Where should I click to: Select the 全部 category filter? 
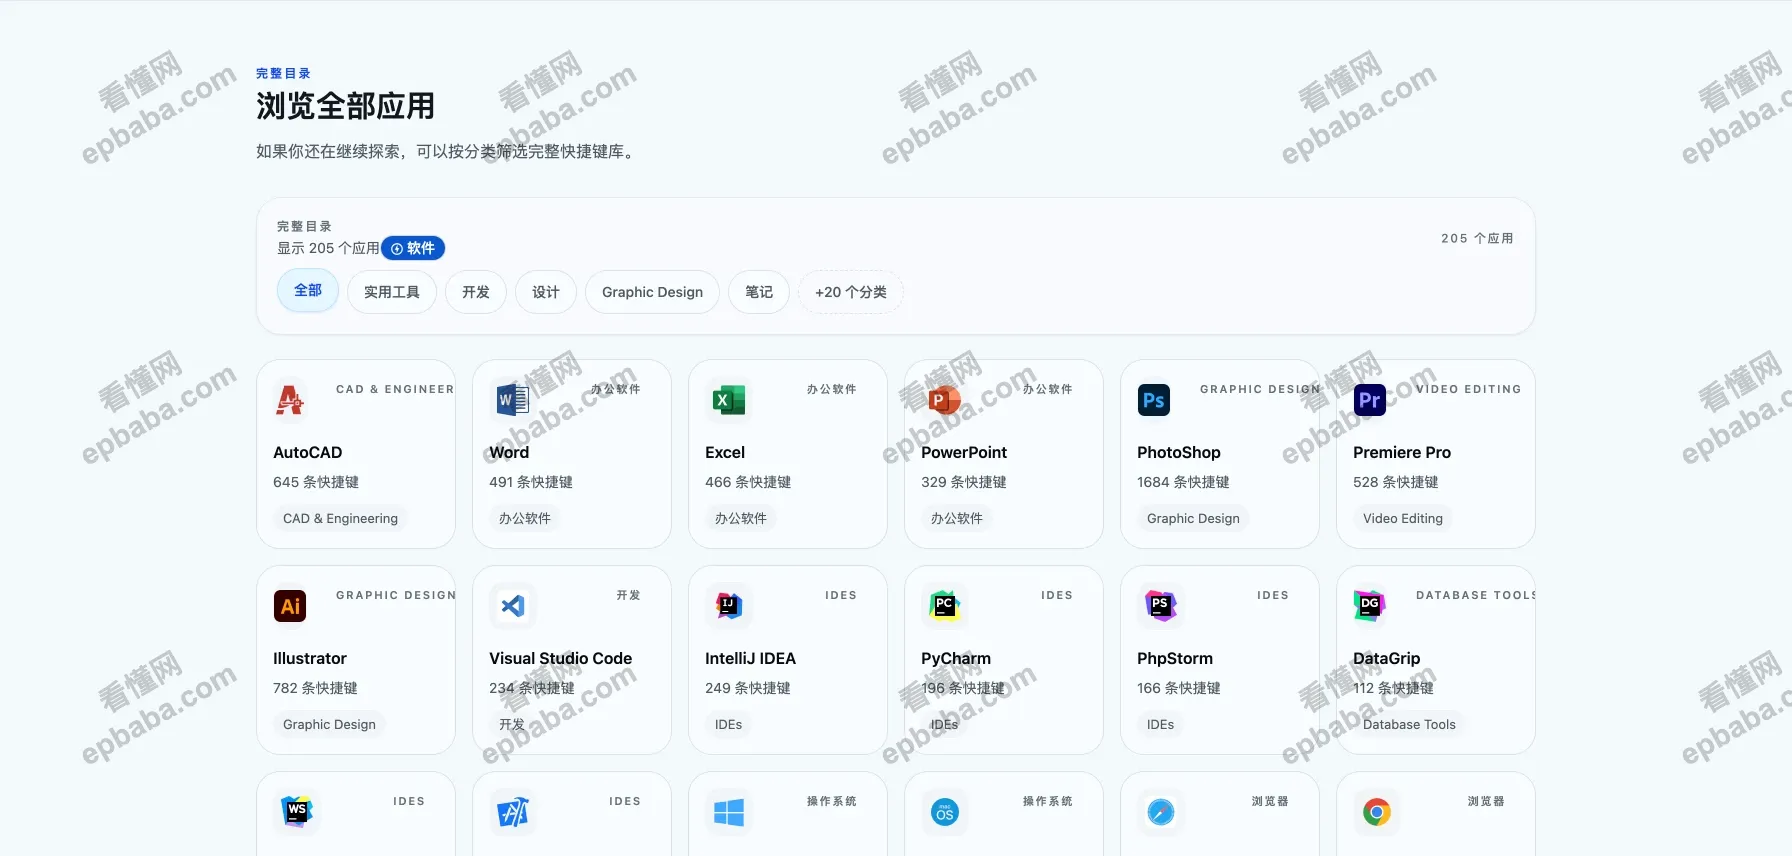click(308, 291)
